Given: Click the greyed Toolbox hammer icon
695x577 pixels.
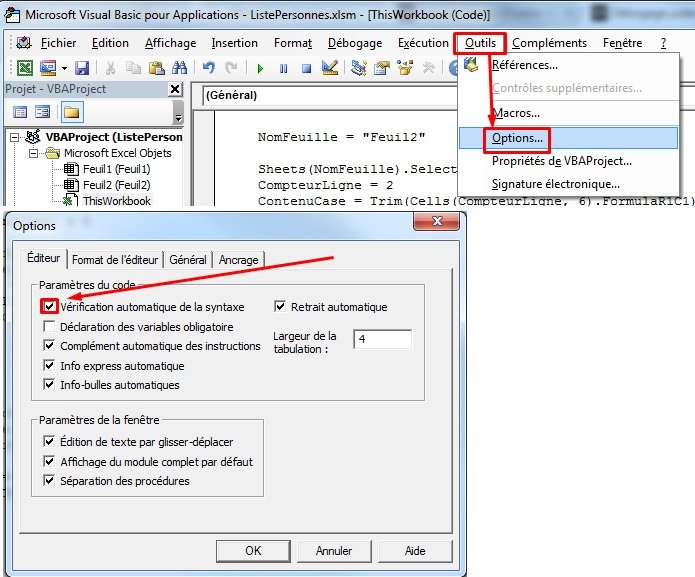Looking at the screenshot, I should 428,68.
